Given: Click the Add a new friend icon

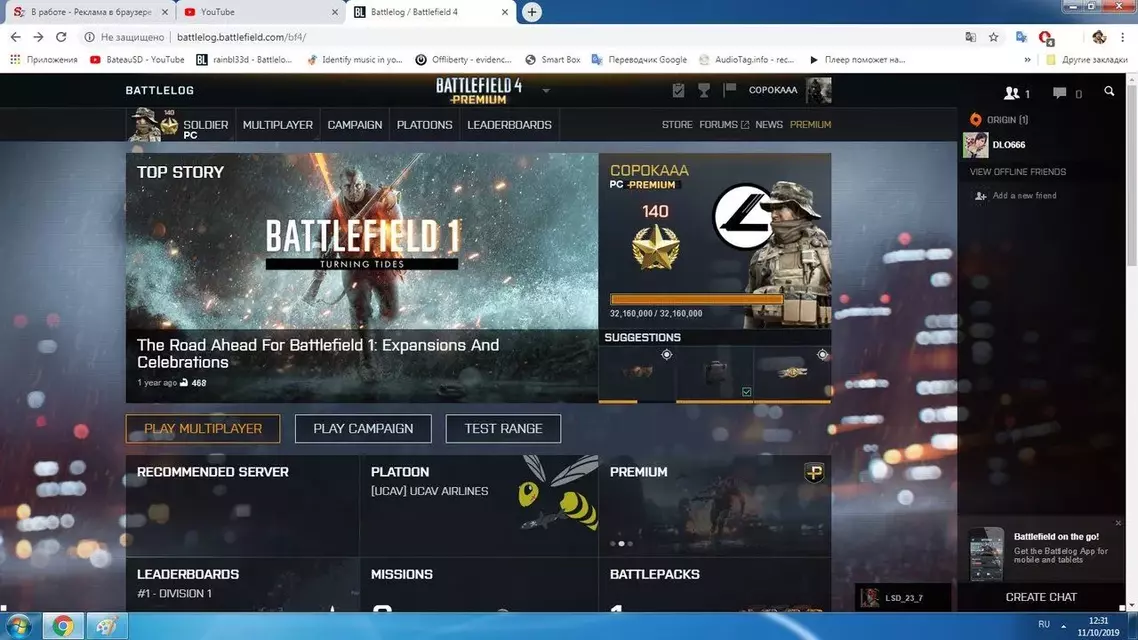Looking at the screenshot, I should 981,196.
